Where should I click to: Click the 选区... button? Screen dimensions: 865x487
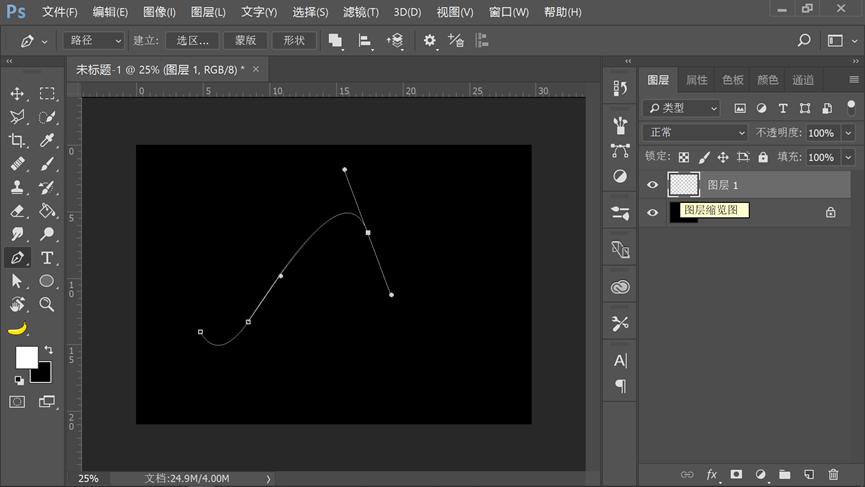coord(193,40)
